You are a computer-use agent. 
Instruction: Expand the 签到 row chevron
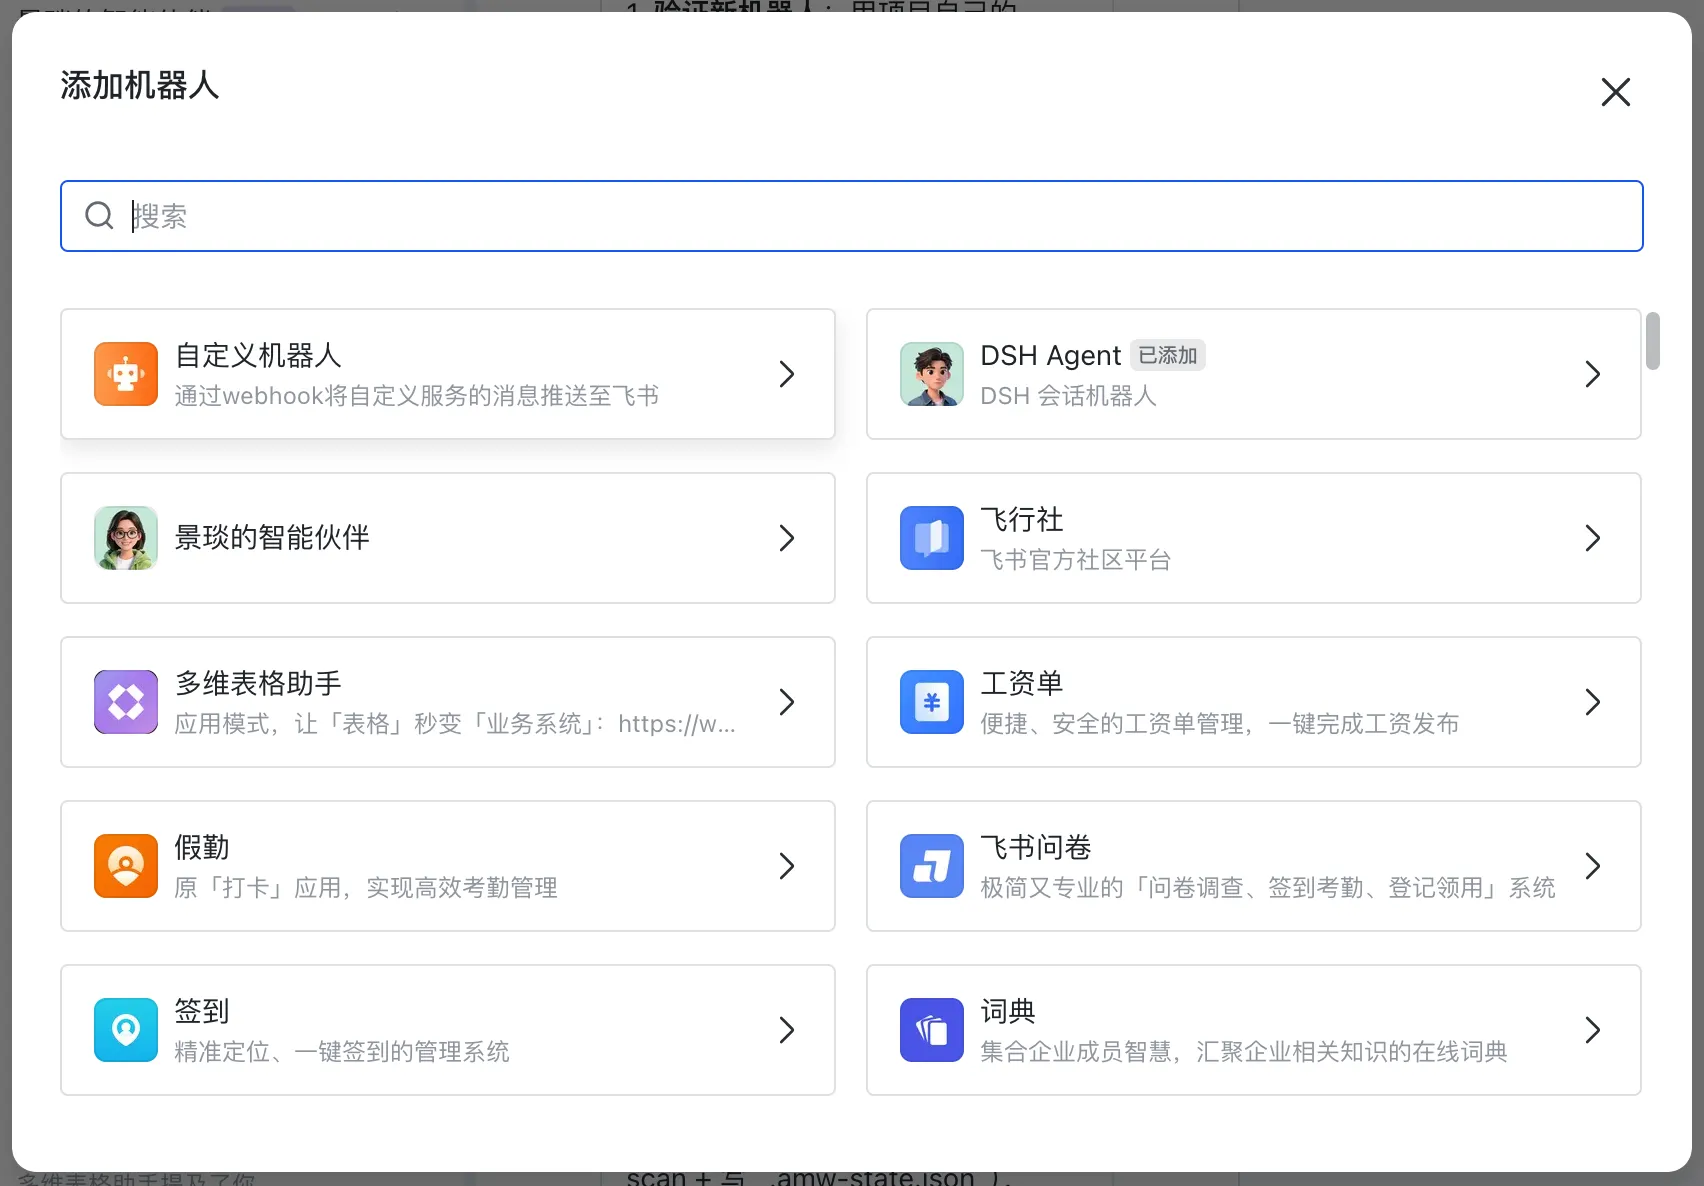click(x=787, y=1030)
